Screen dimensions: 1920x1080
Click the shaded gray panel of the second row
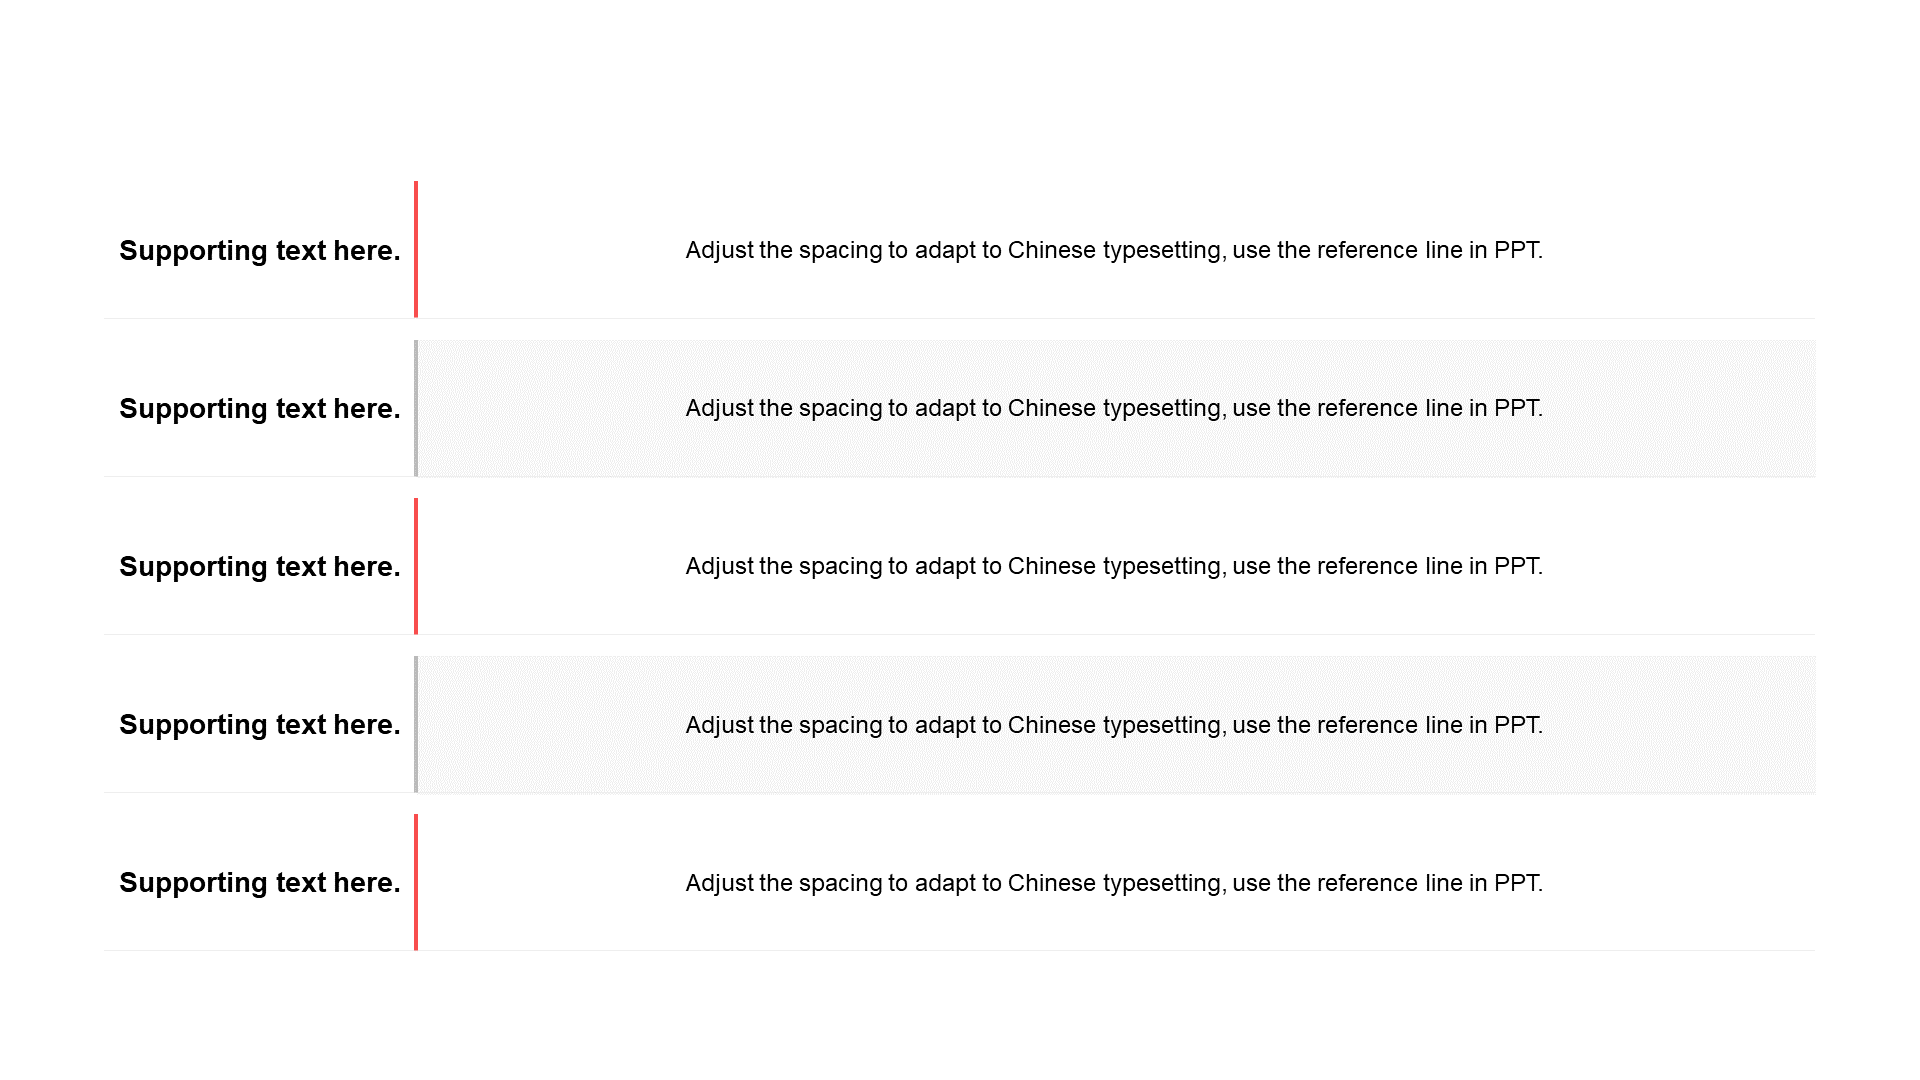click(x=1116, y=408)
